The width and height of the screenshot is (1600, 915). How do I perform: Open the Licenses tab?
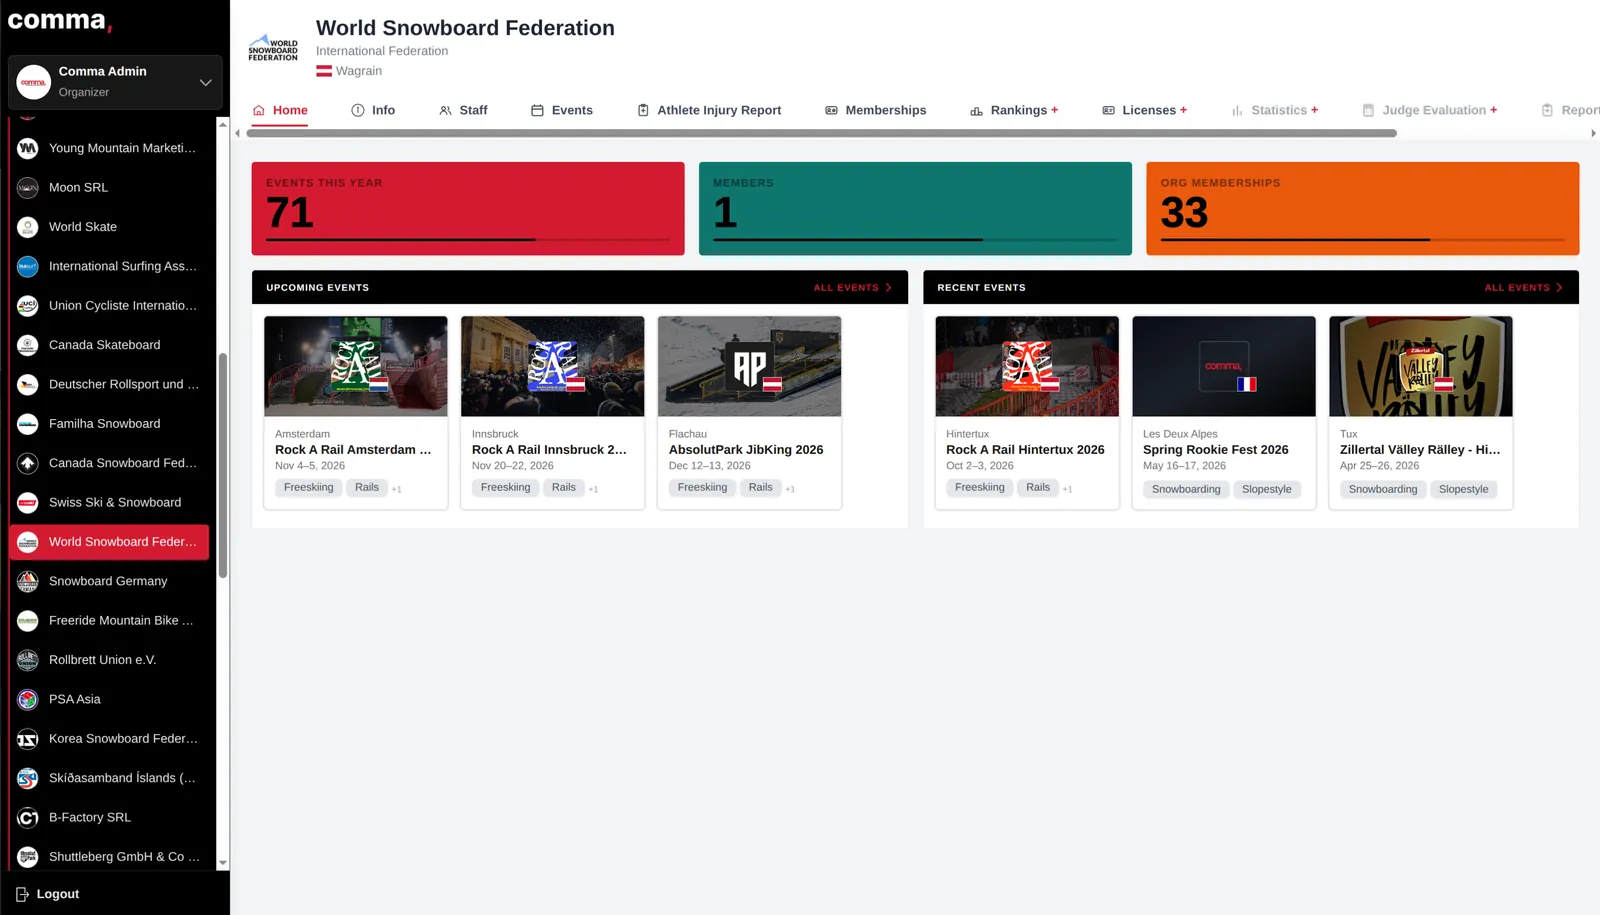[x=1144, y=110]
